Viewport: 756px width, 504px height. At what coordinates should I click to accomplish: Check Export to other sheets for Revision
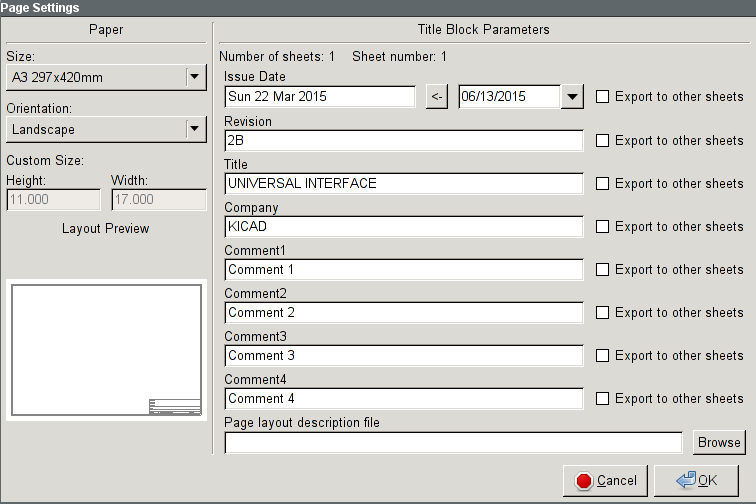(603, 141)
